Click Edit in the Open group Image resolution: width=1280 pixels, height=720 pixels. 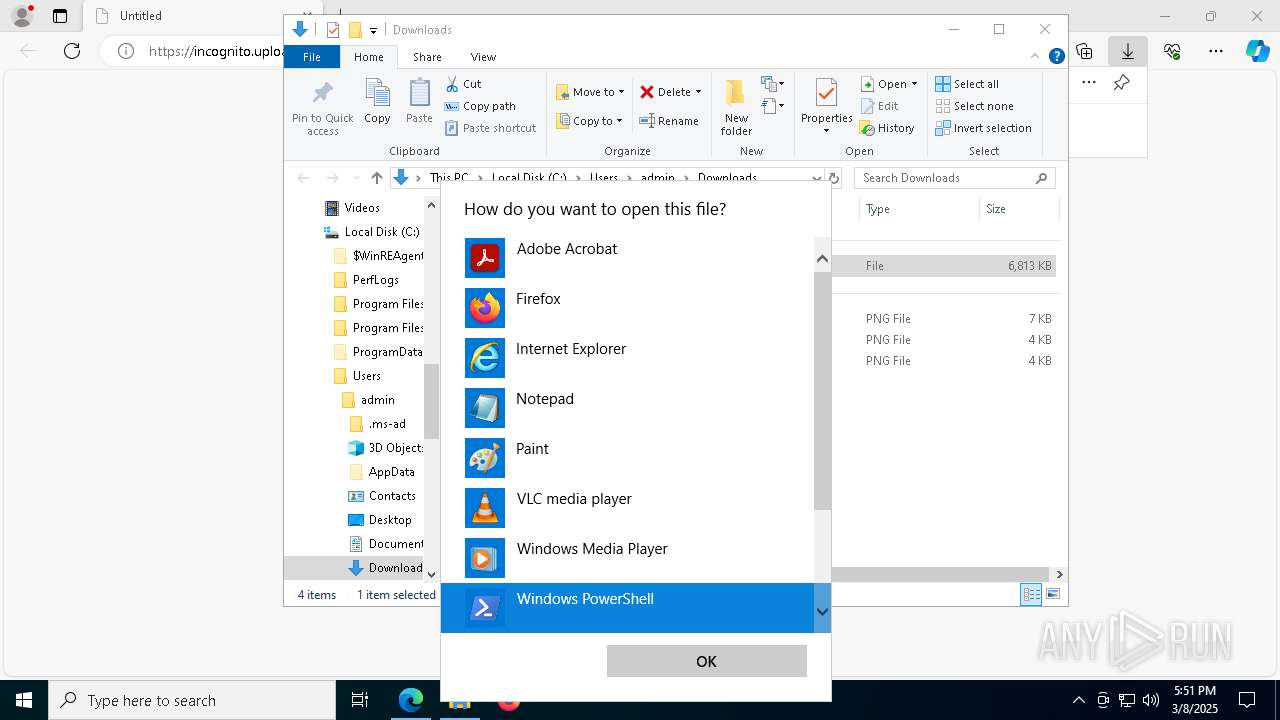879,106
